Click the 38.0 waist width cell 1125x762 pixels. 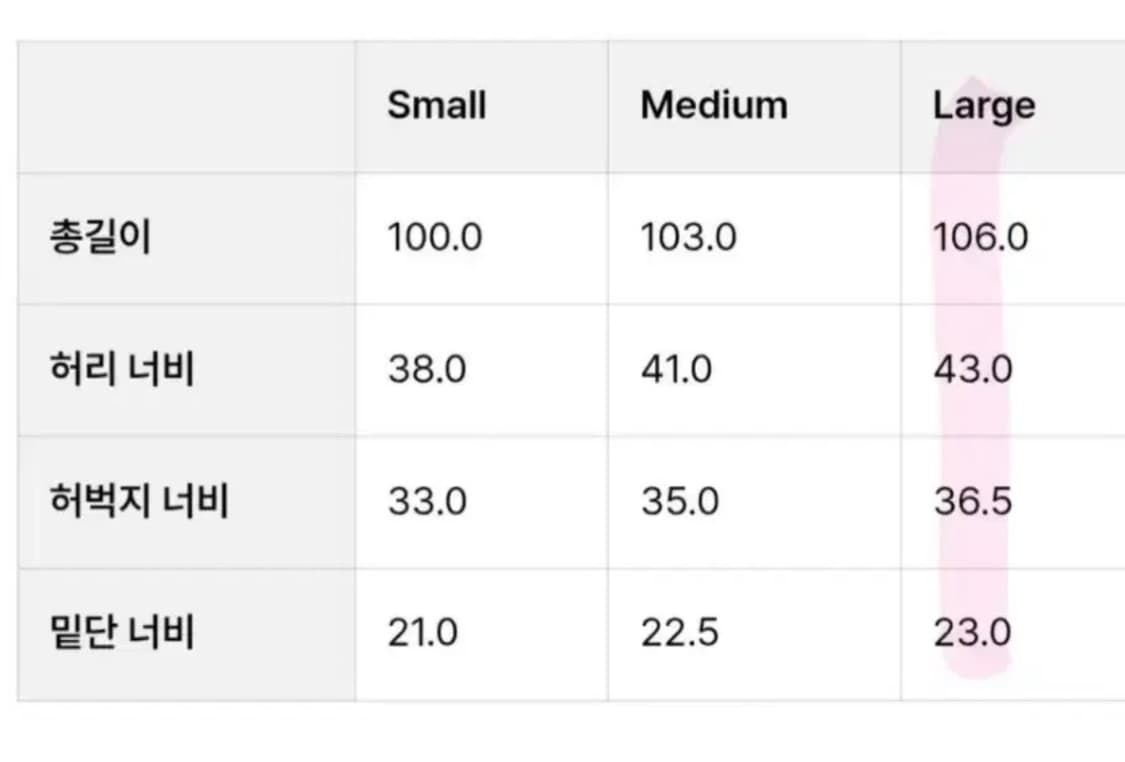[427, 370]
